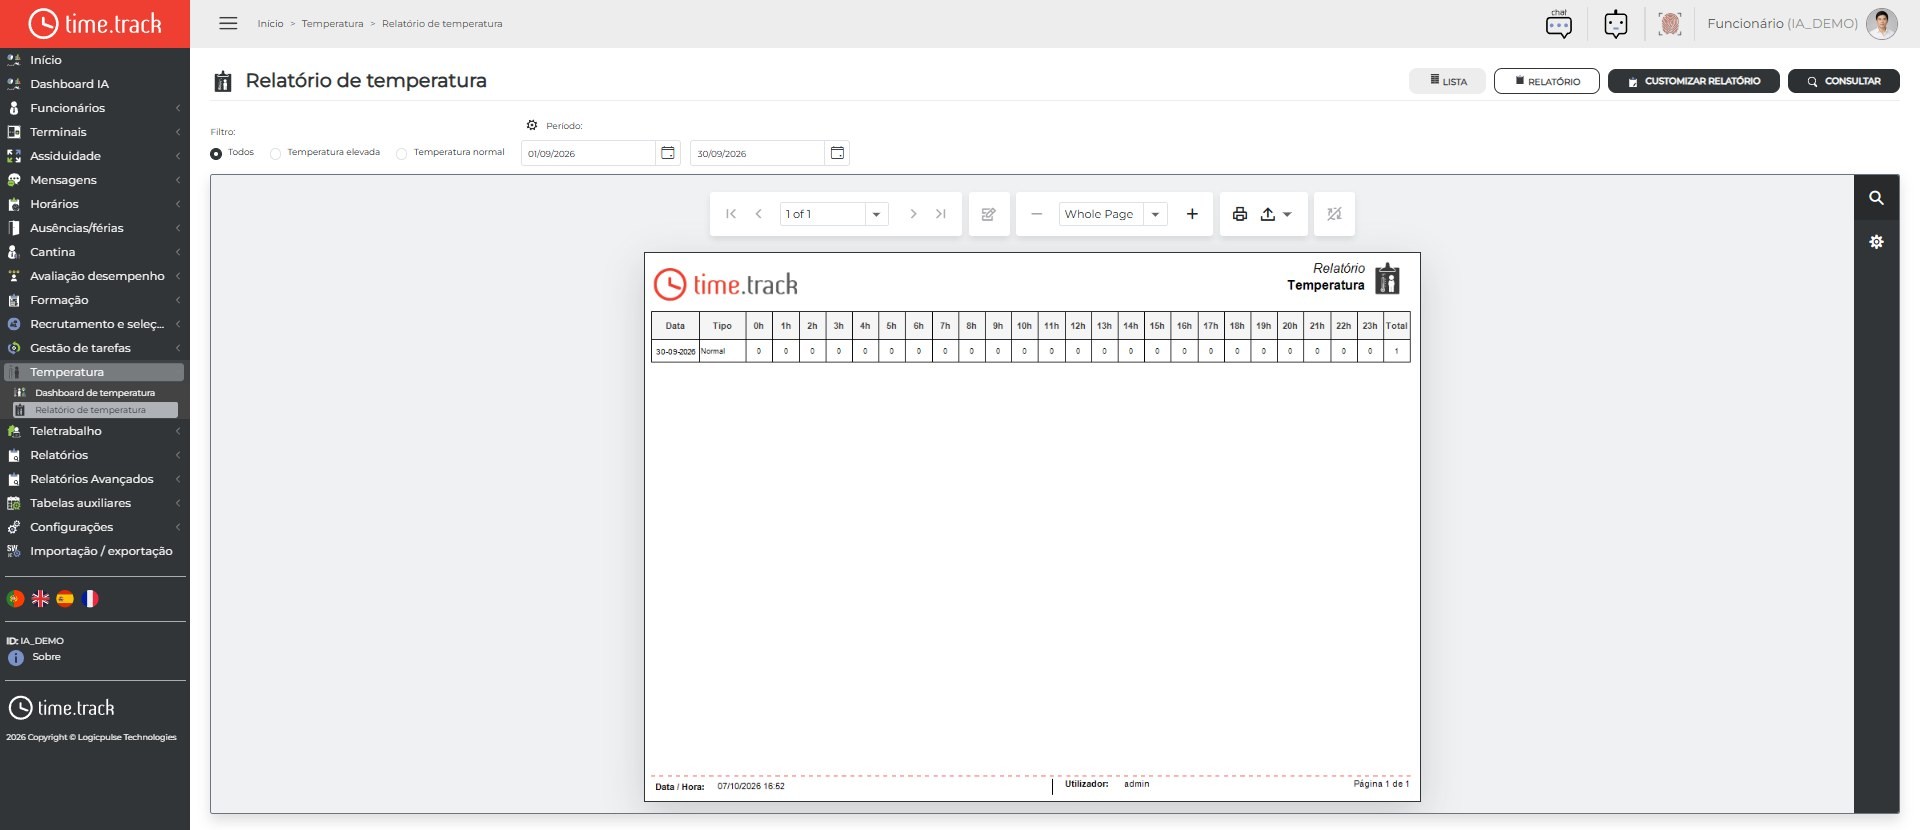Expand Funcionários sidebar menu
This screenshot has height=830, width=1920.
point(95,108)
